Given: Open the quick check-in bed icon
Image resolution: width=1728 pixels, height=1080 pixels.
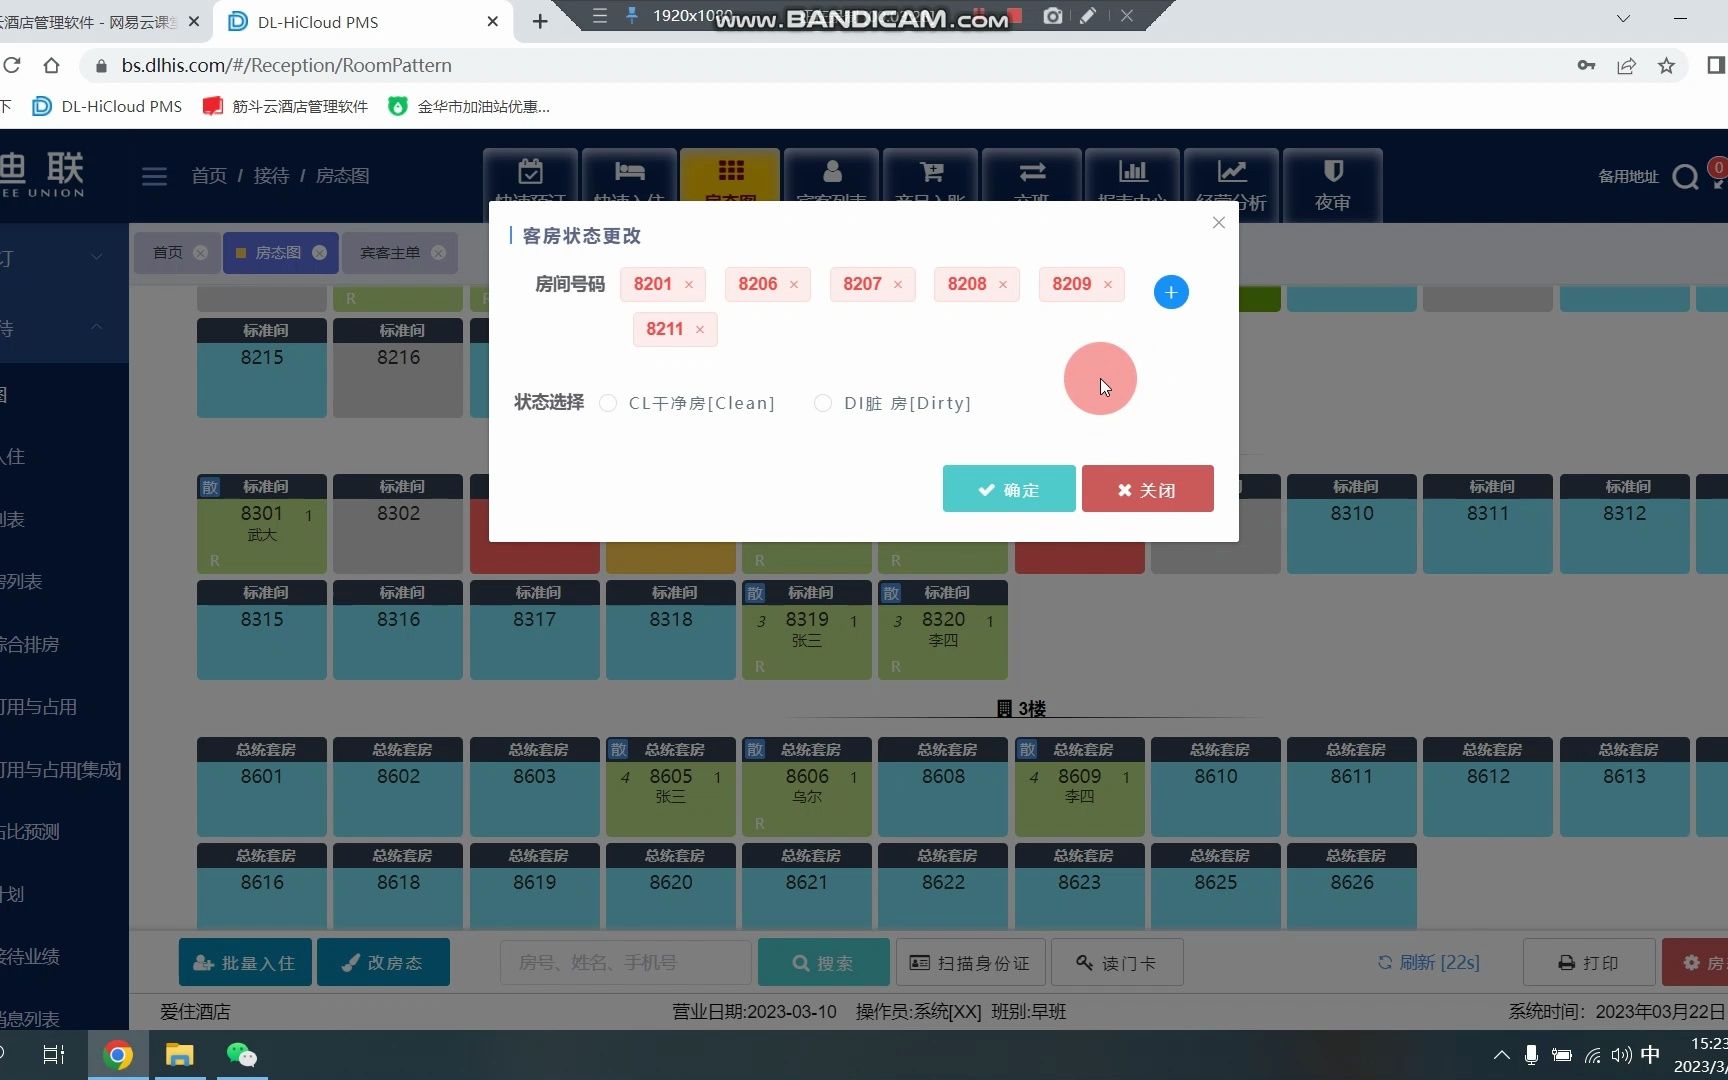Looking at the screenshot, I should pos(629,176).
